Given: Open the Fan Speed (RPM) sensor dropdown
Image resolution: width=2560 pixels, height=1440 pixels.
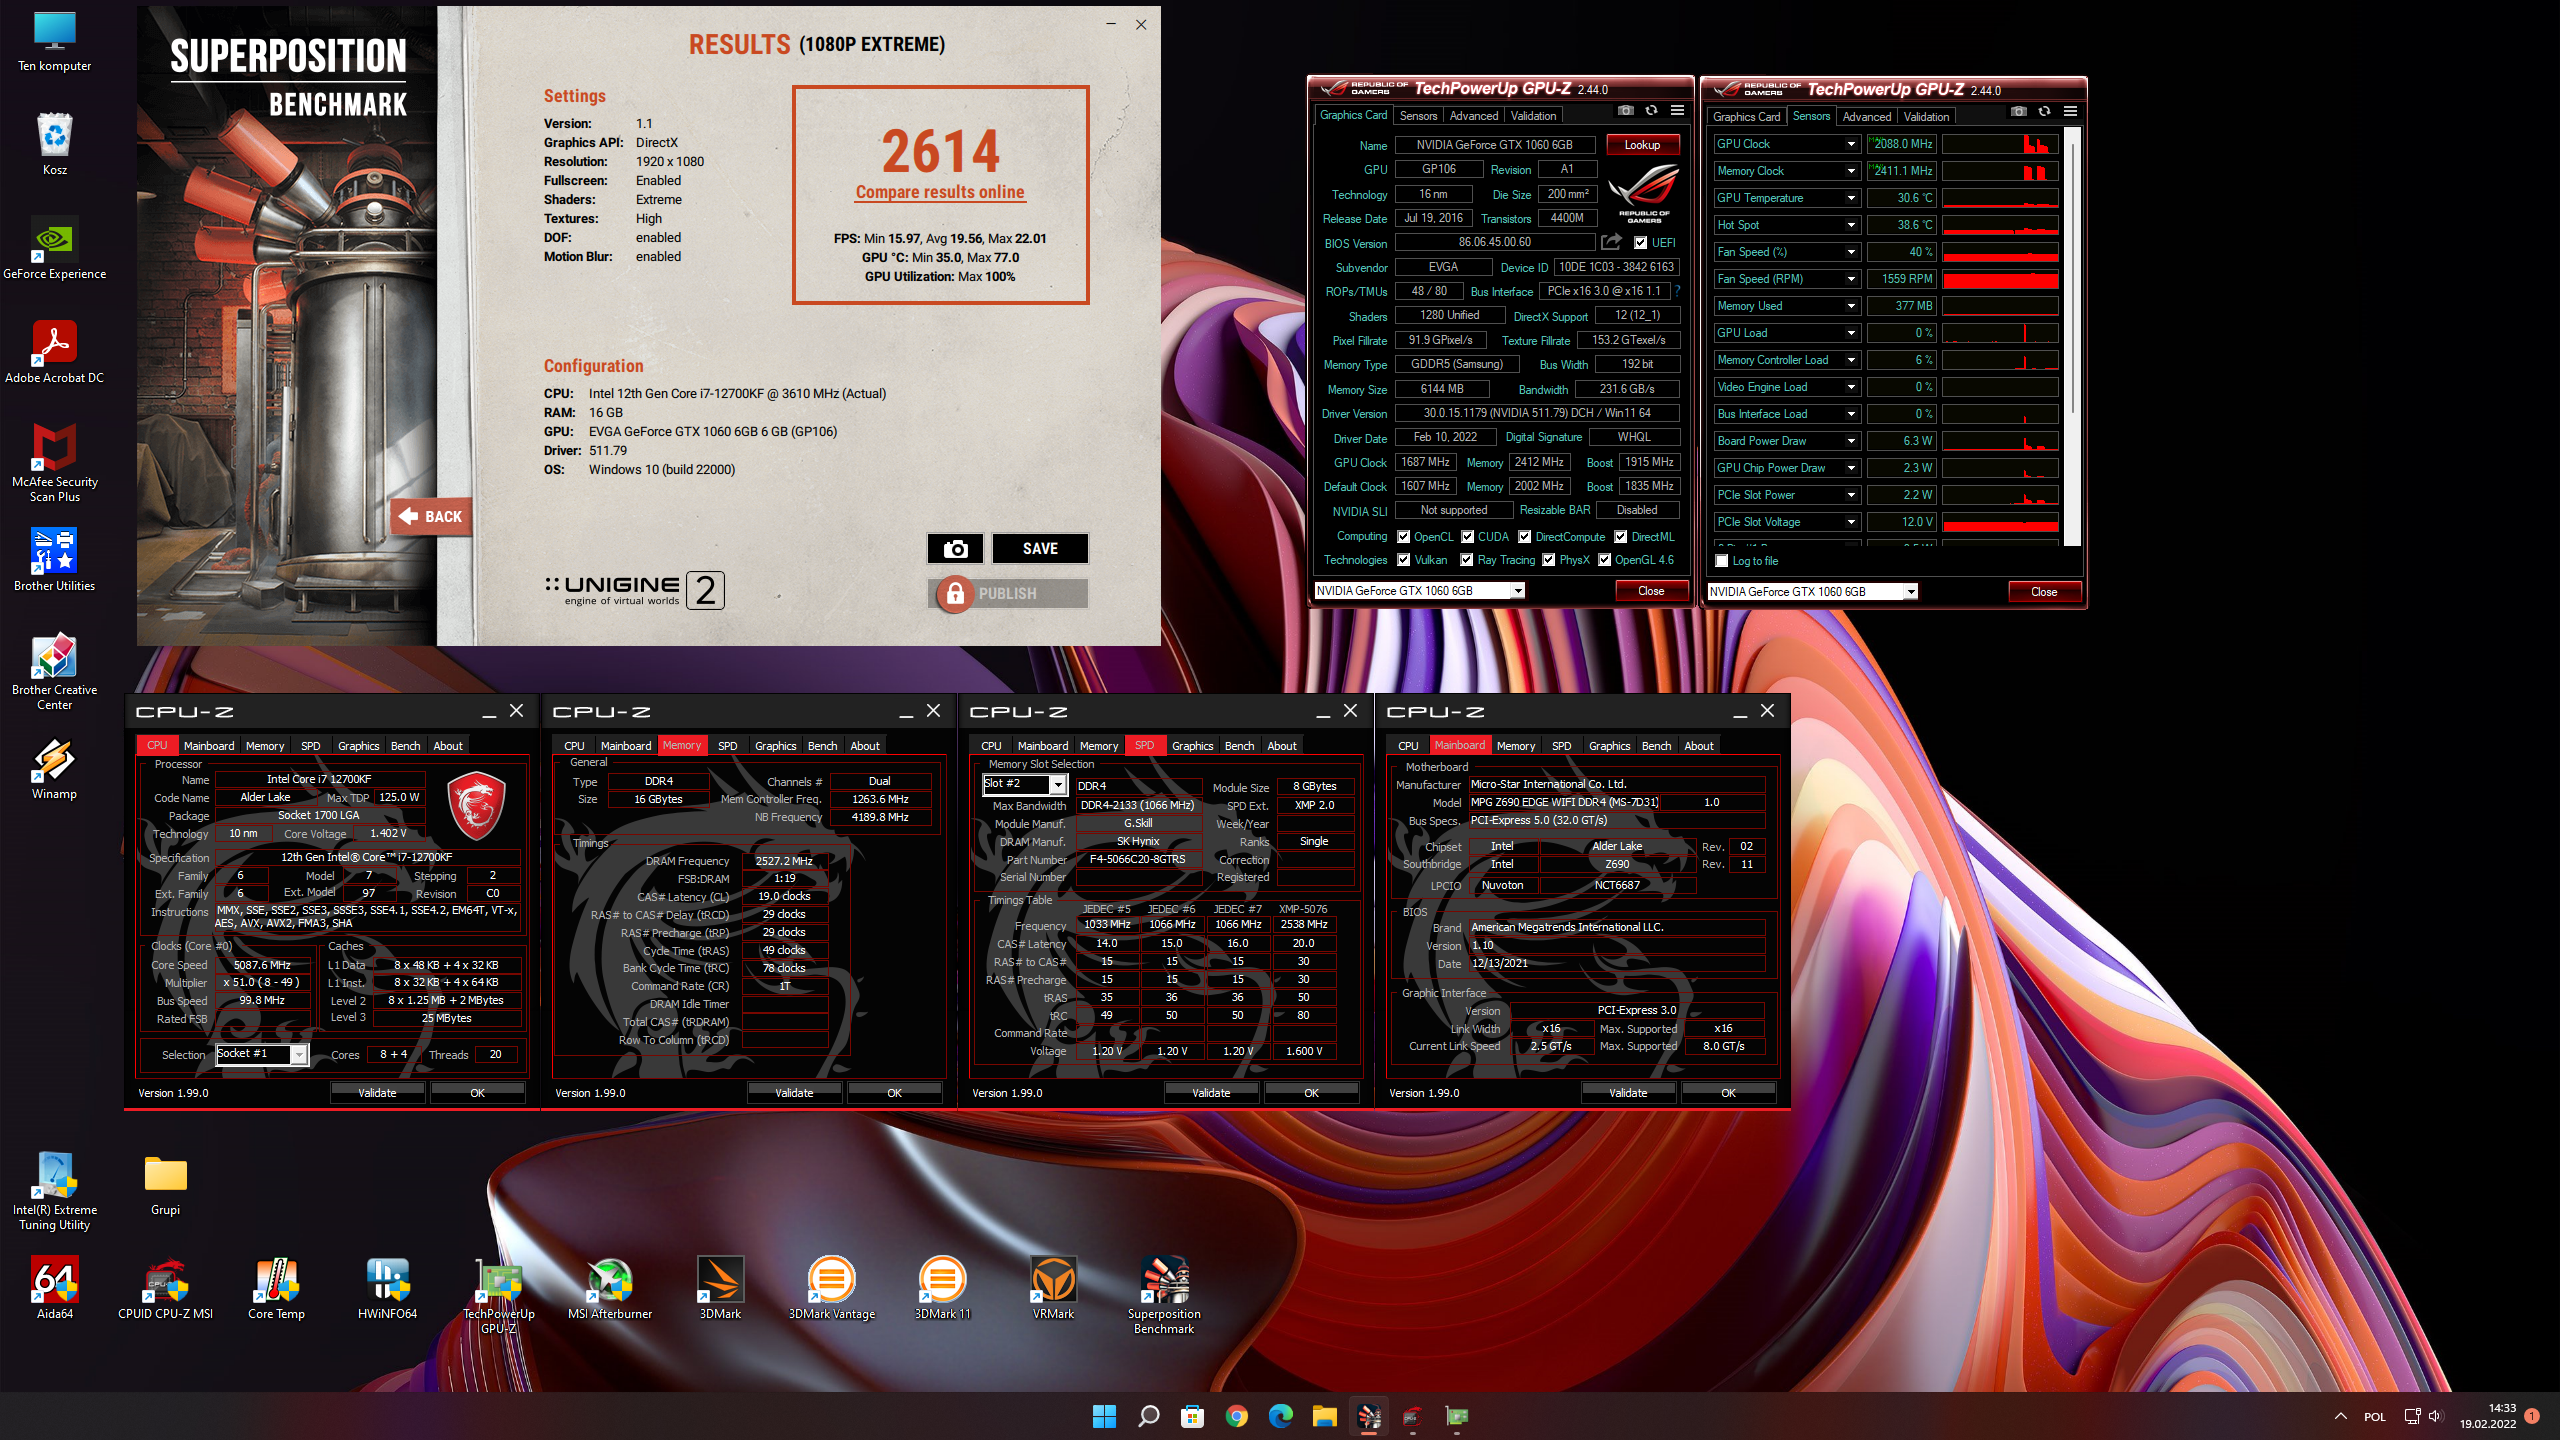Looking at the screenshot, I should 1851,279.
